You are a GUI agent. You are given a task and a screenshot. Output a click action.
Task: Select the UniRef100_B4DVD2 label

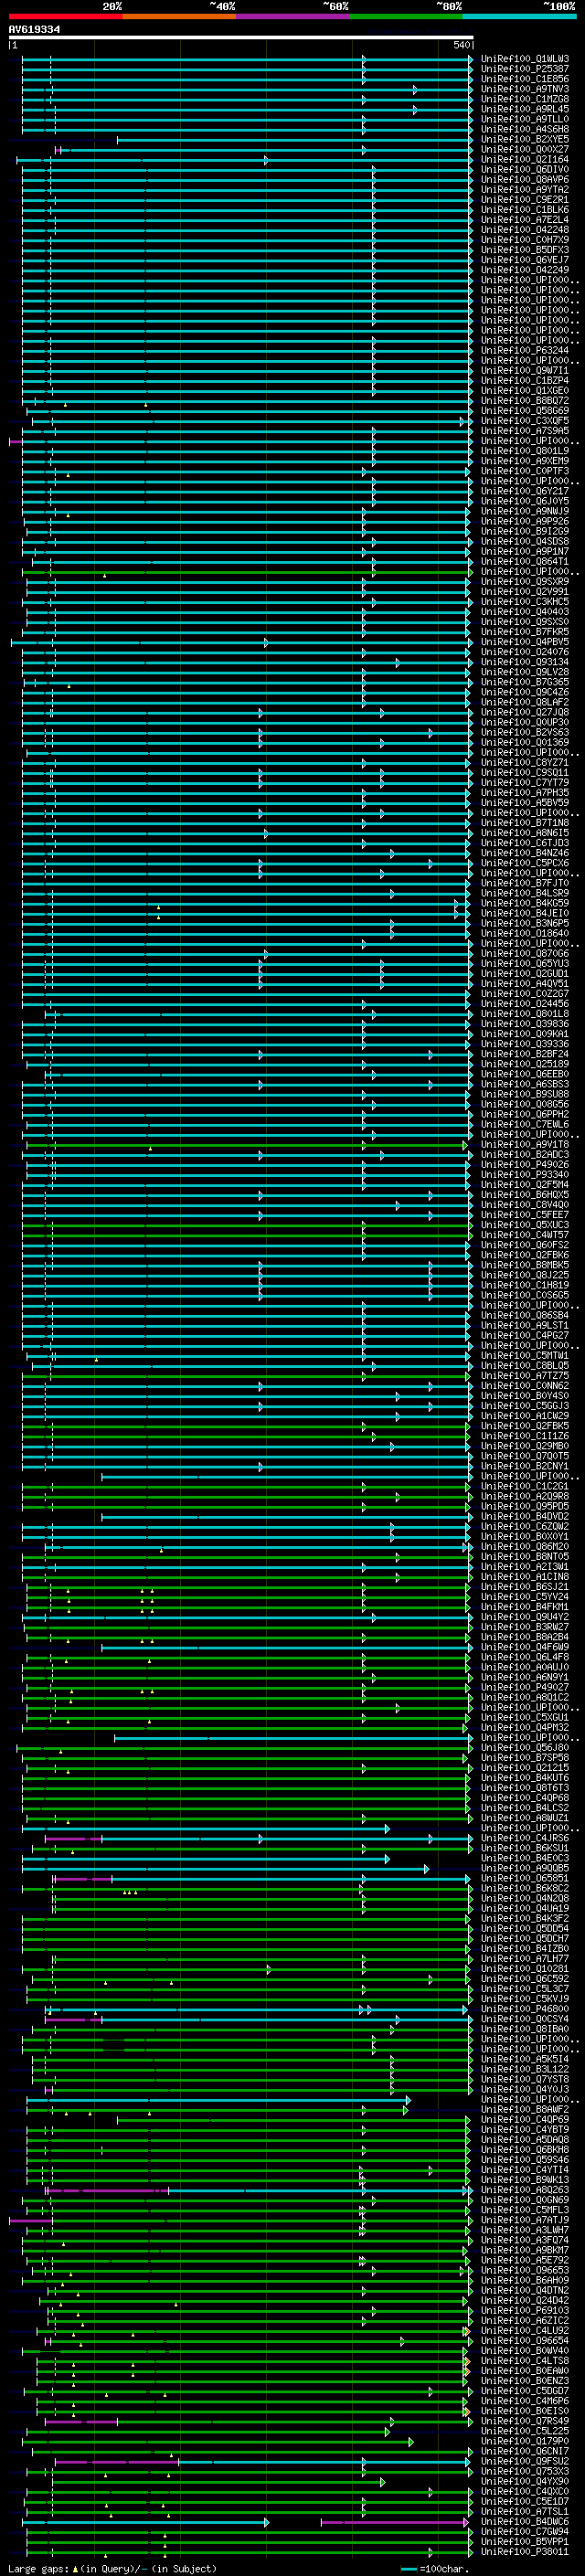click(x=525, y=1516)
